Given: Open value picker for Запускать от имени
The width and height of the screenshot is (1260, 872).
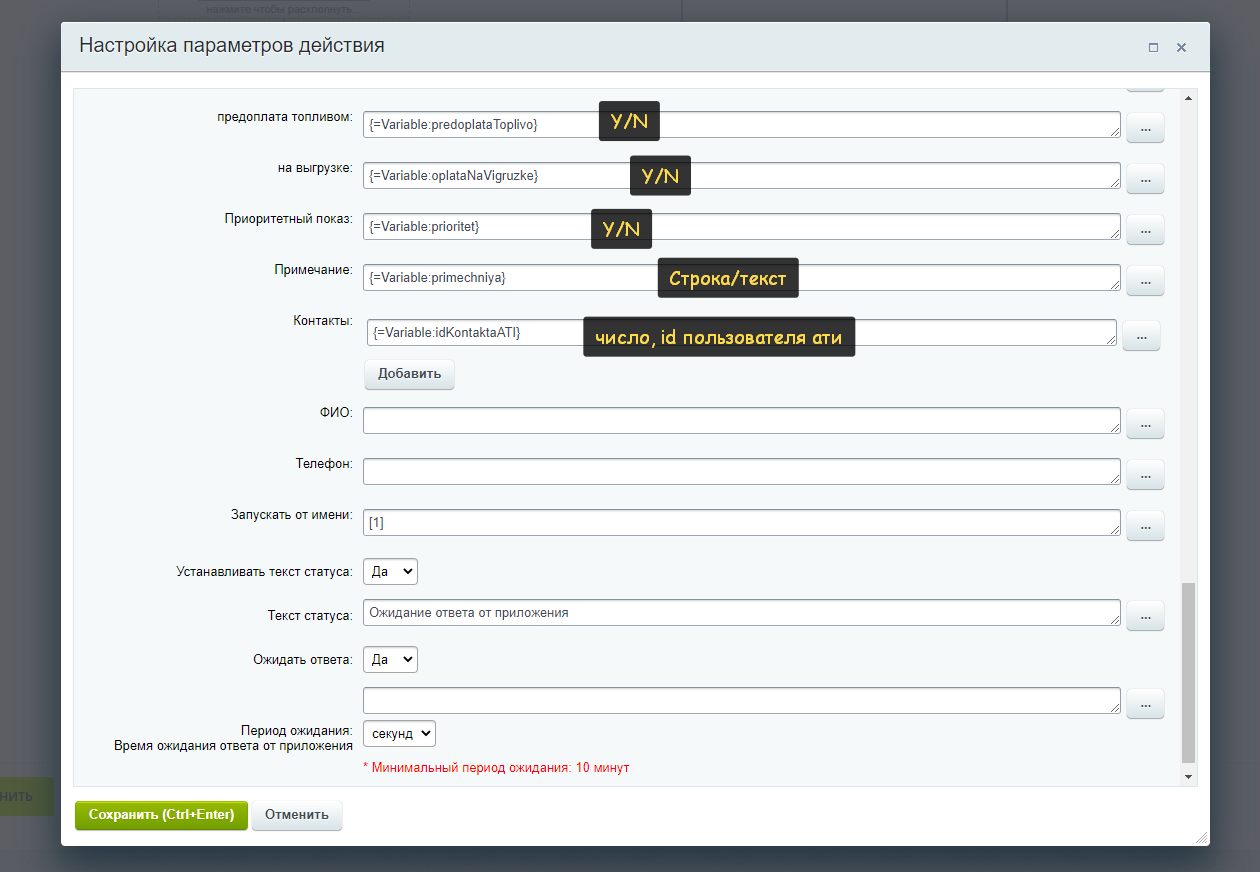Looking at the screenshot, I should 1145,525.
